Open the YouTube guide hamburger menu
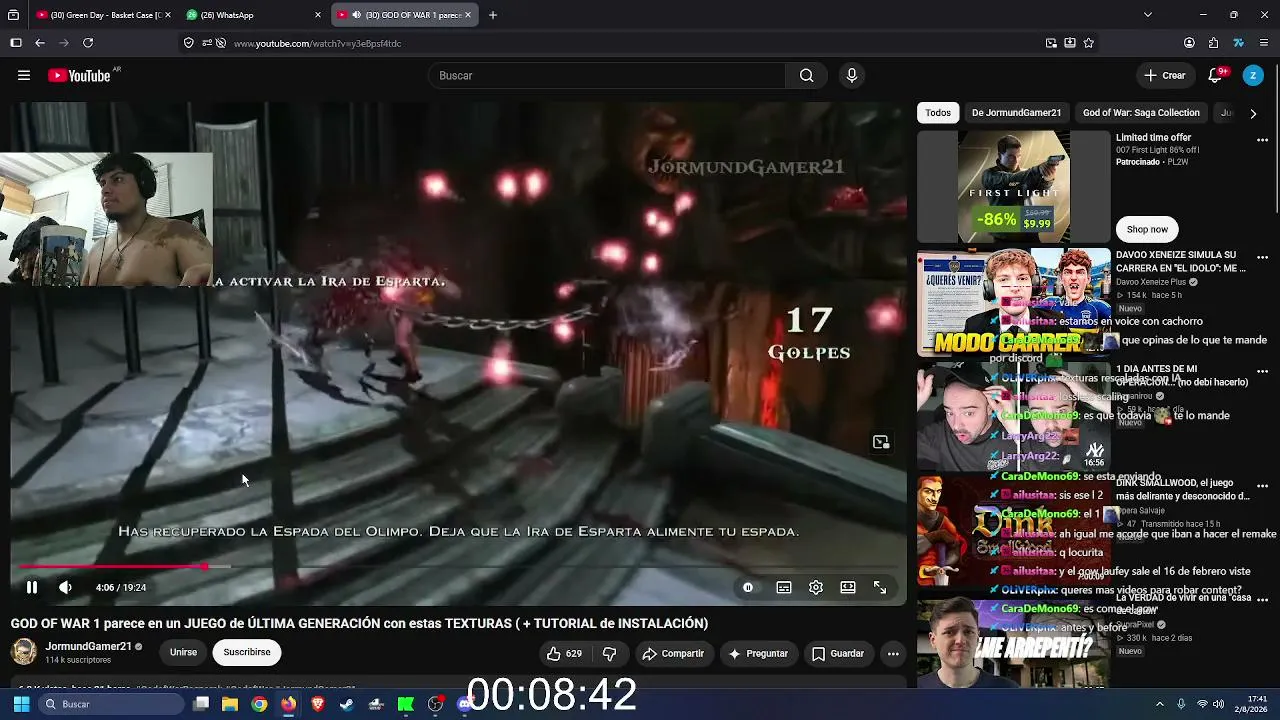Image resolution: width=1280 pixels, height=720 pixels. click(24, 75)
